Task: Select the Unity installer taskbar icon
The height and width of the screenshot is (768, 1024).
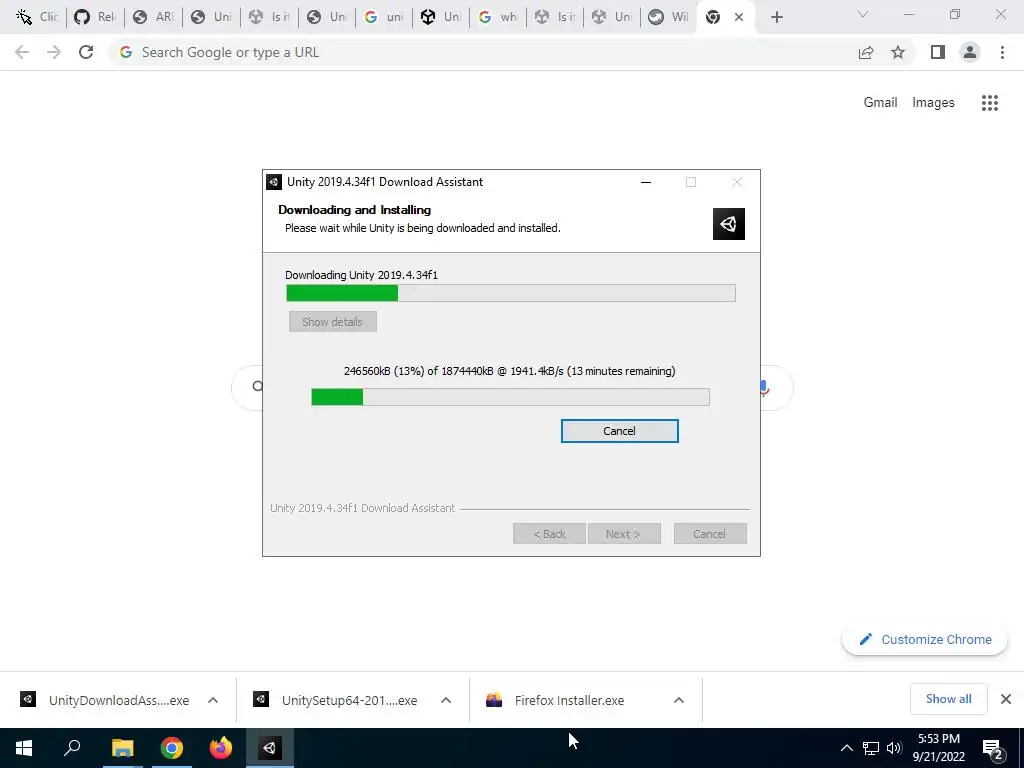Action: point(270,748)
